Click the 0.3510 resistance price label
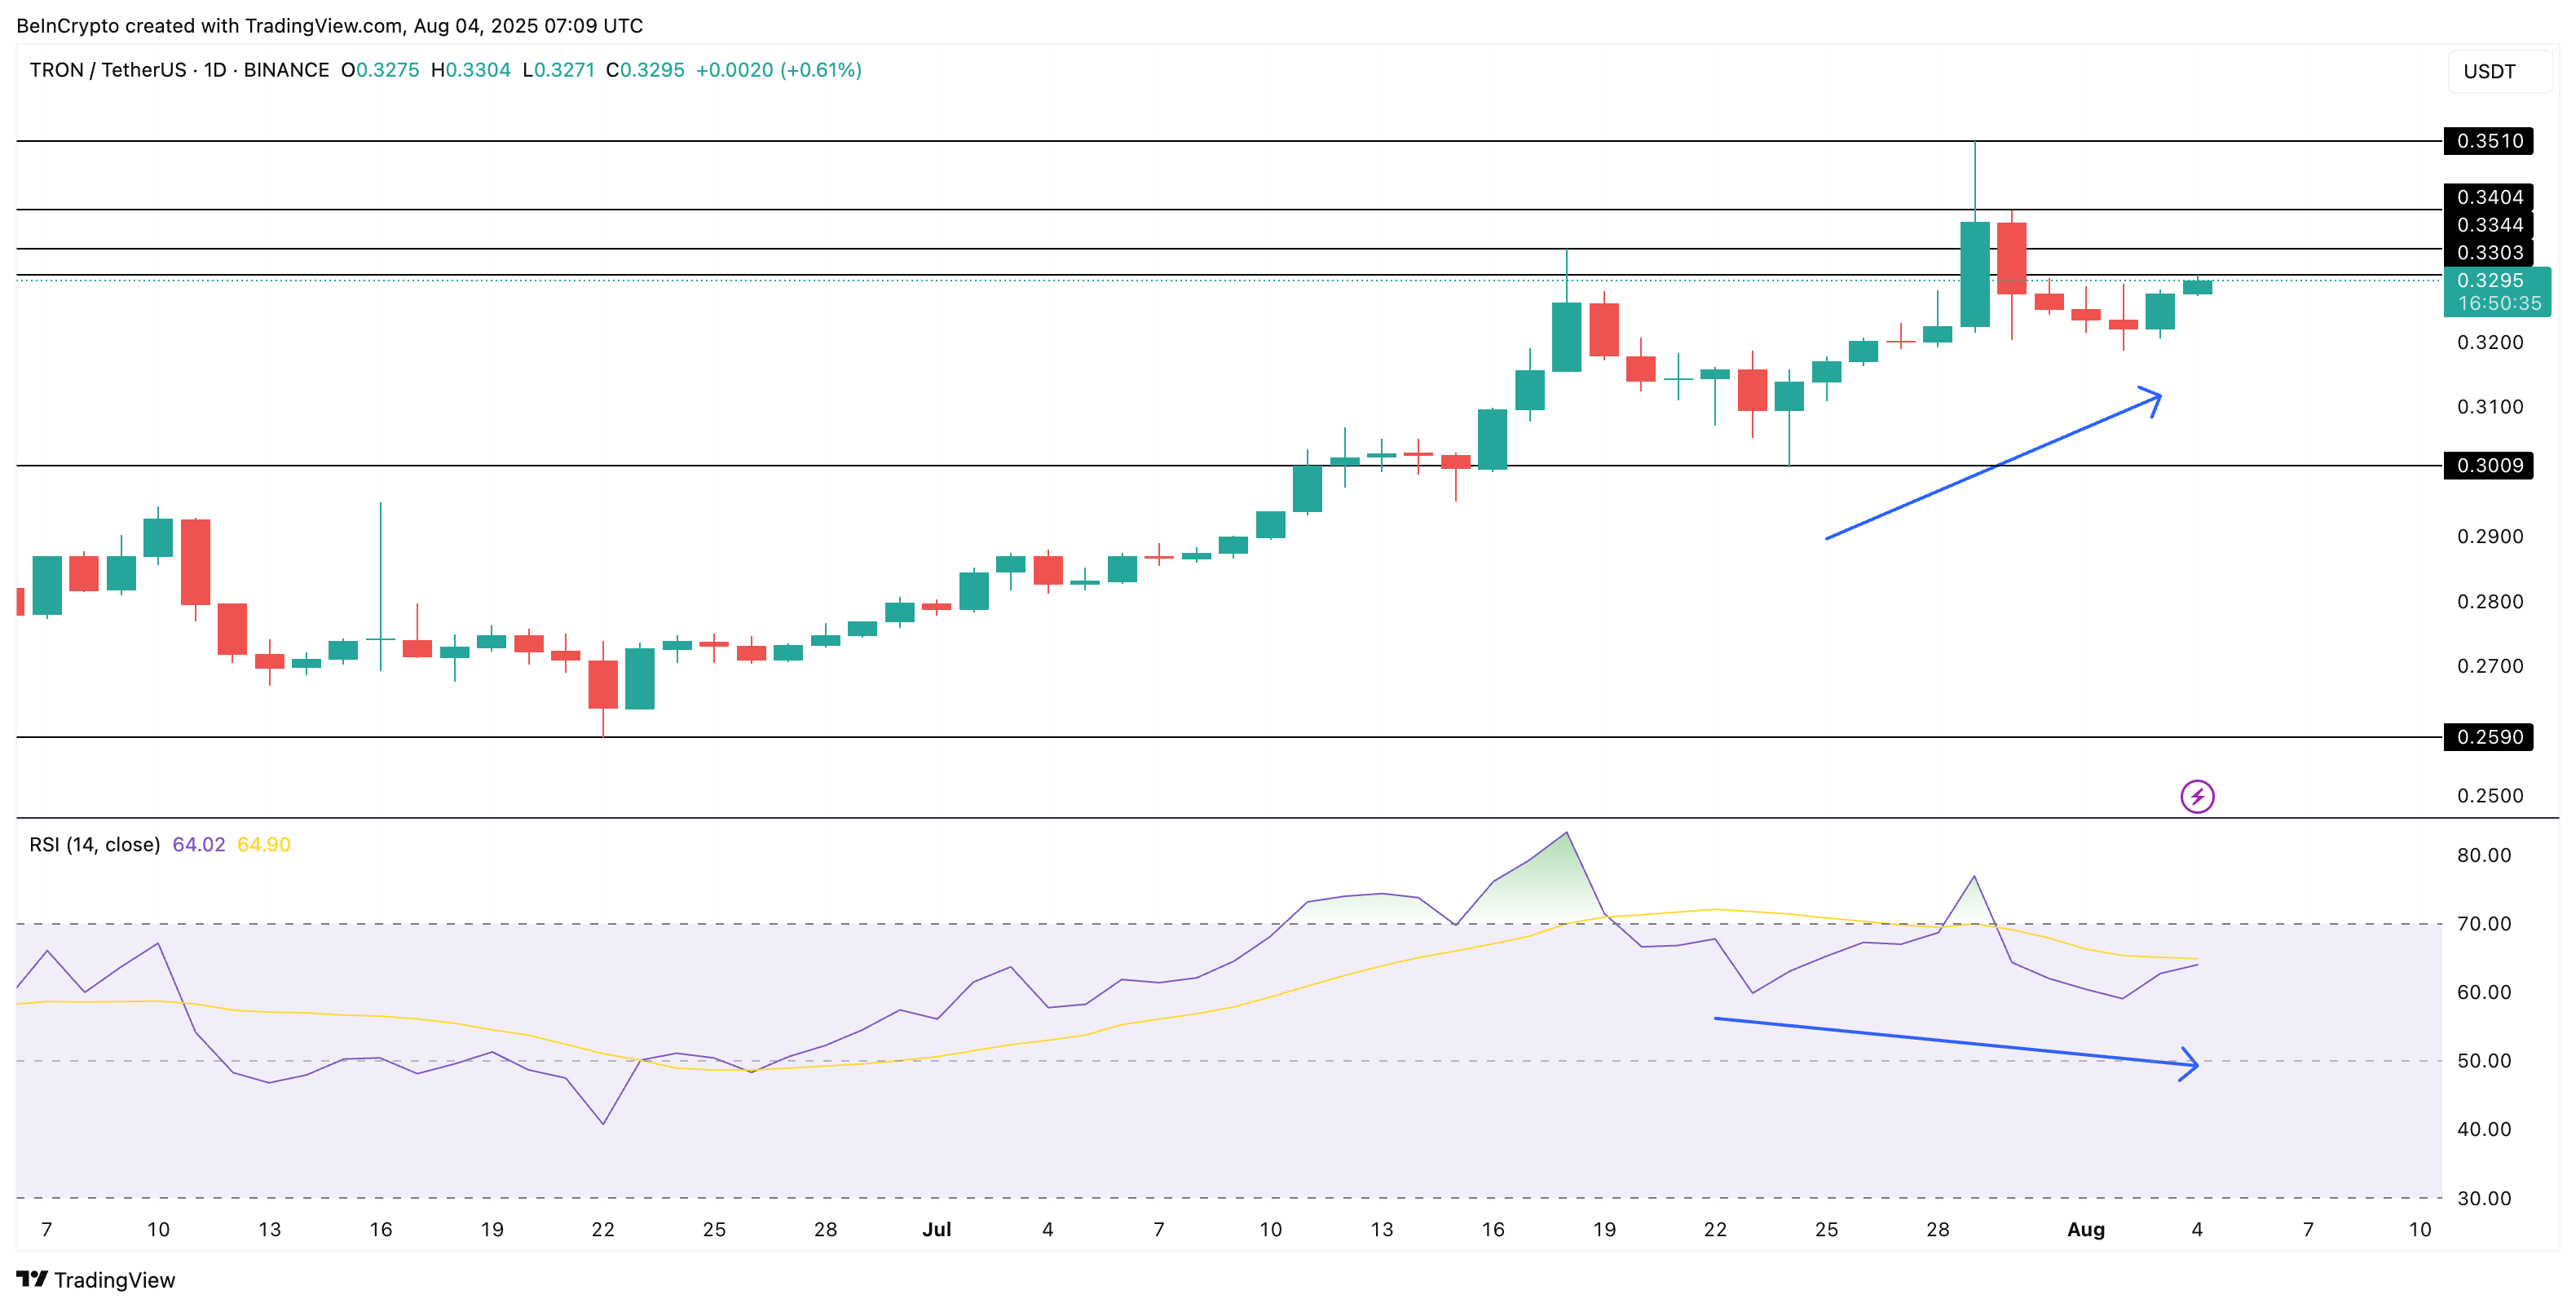 pyautogui.click(x=2490, y=141)
